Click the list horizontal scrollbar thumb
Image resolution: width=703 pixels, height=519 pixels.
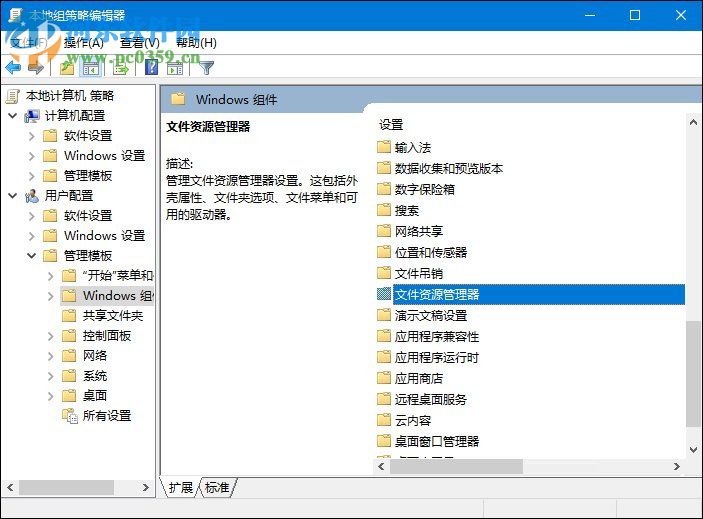[456, 467]
